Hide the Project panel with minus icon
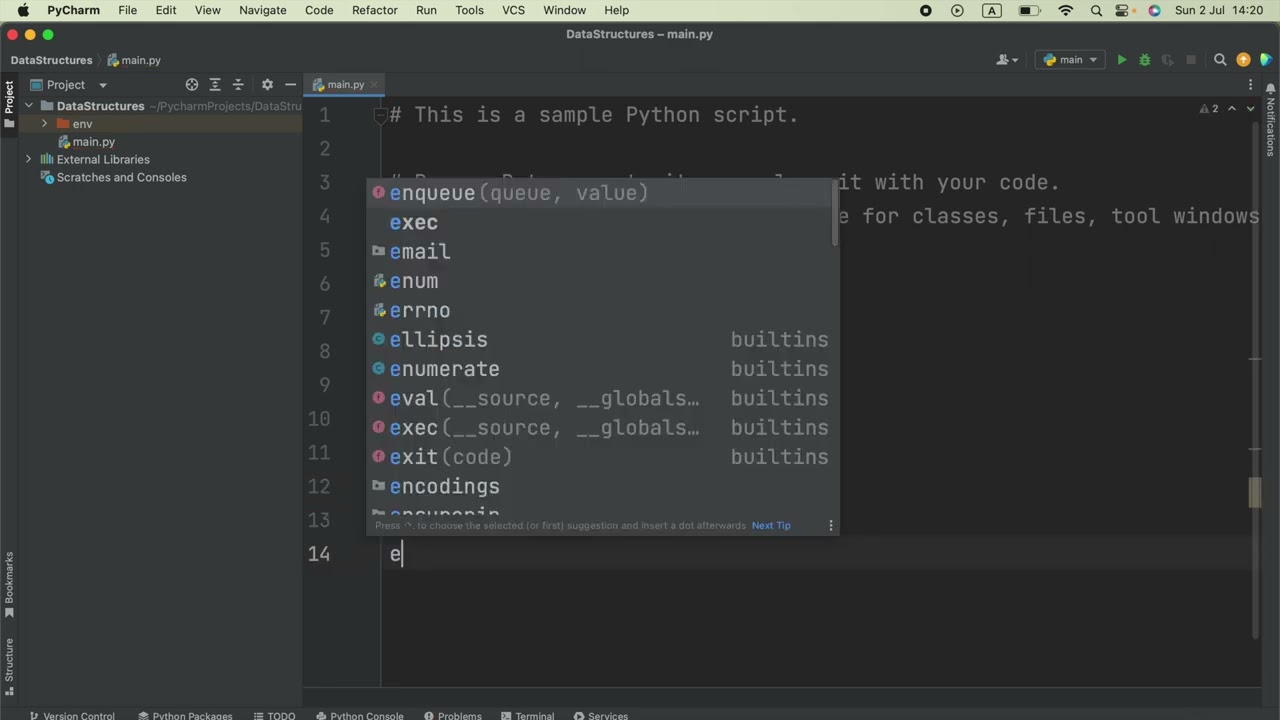 (290, 85)
